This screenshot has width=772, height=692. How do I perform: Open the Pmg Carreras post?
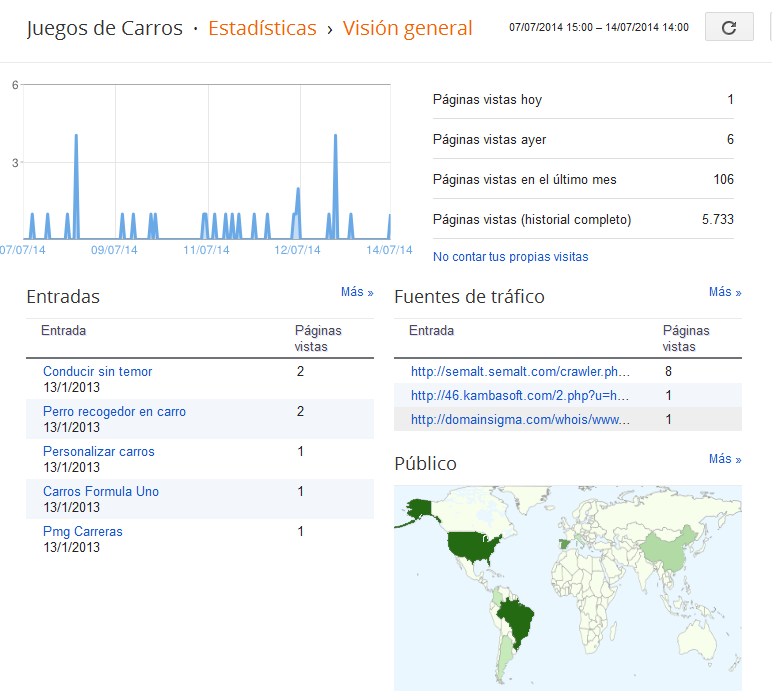click(83, 532)
